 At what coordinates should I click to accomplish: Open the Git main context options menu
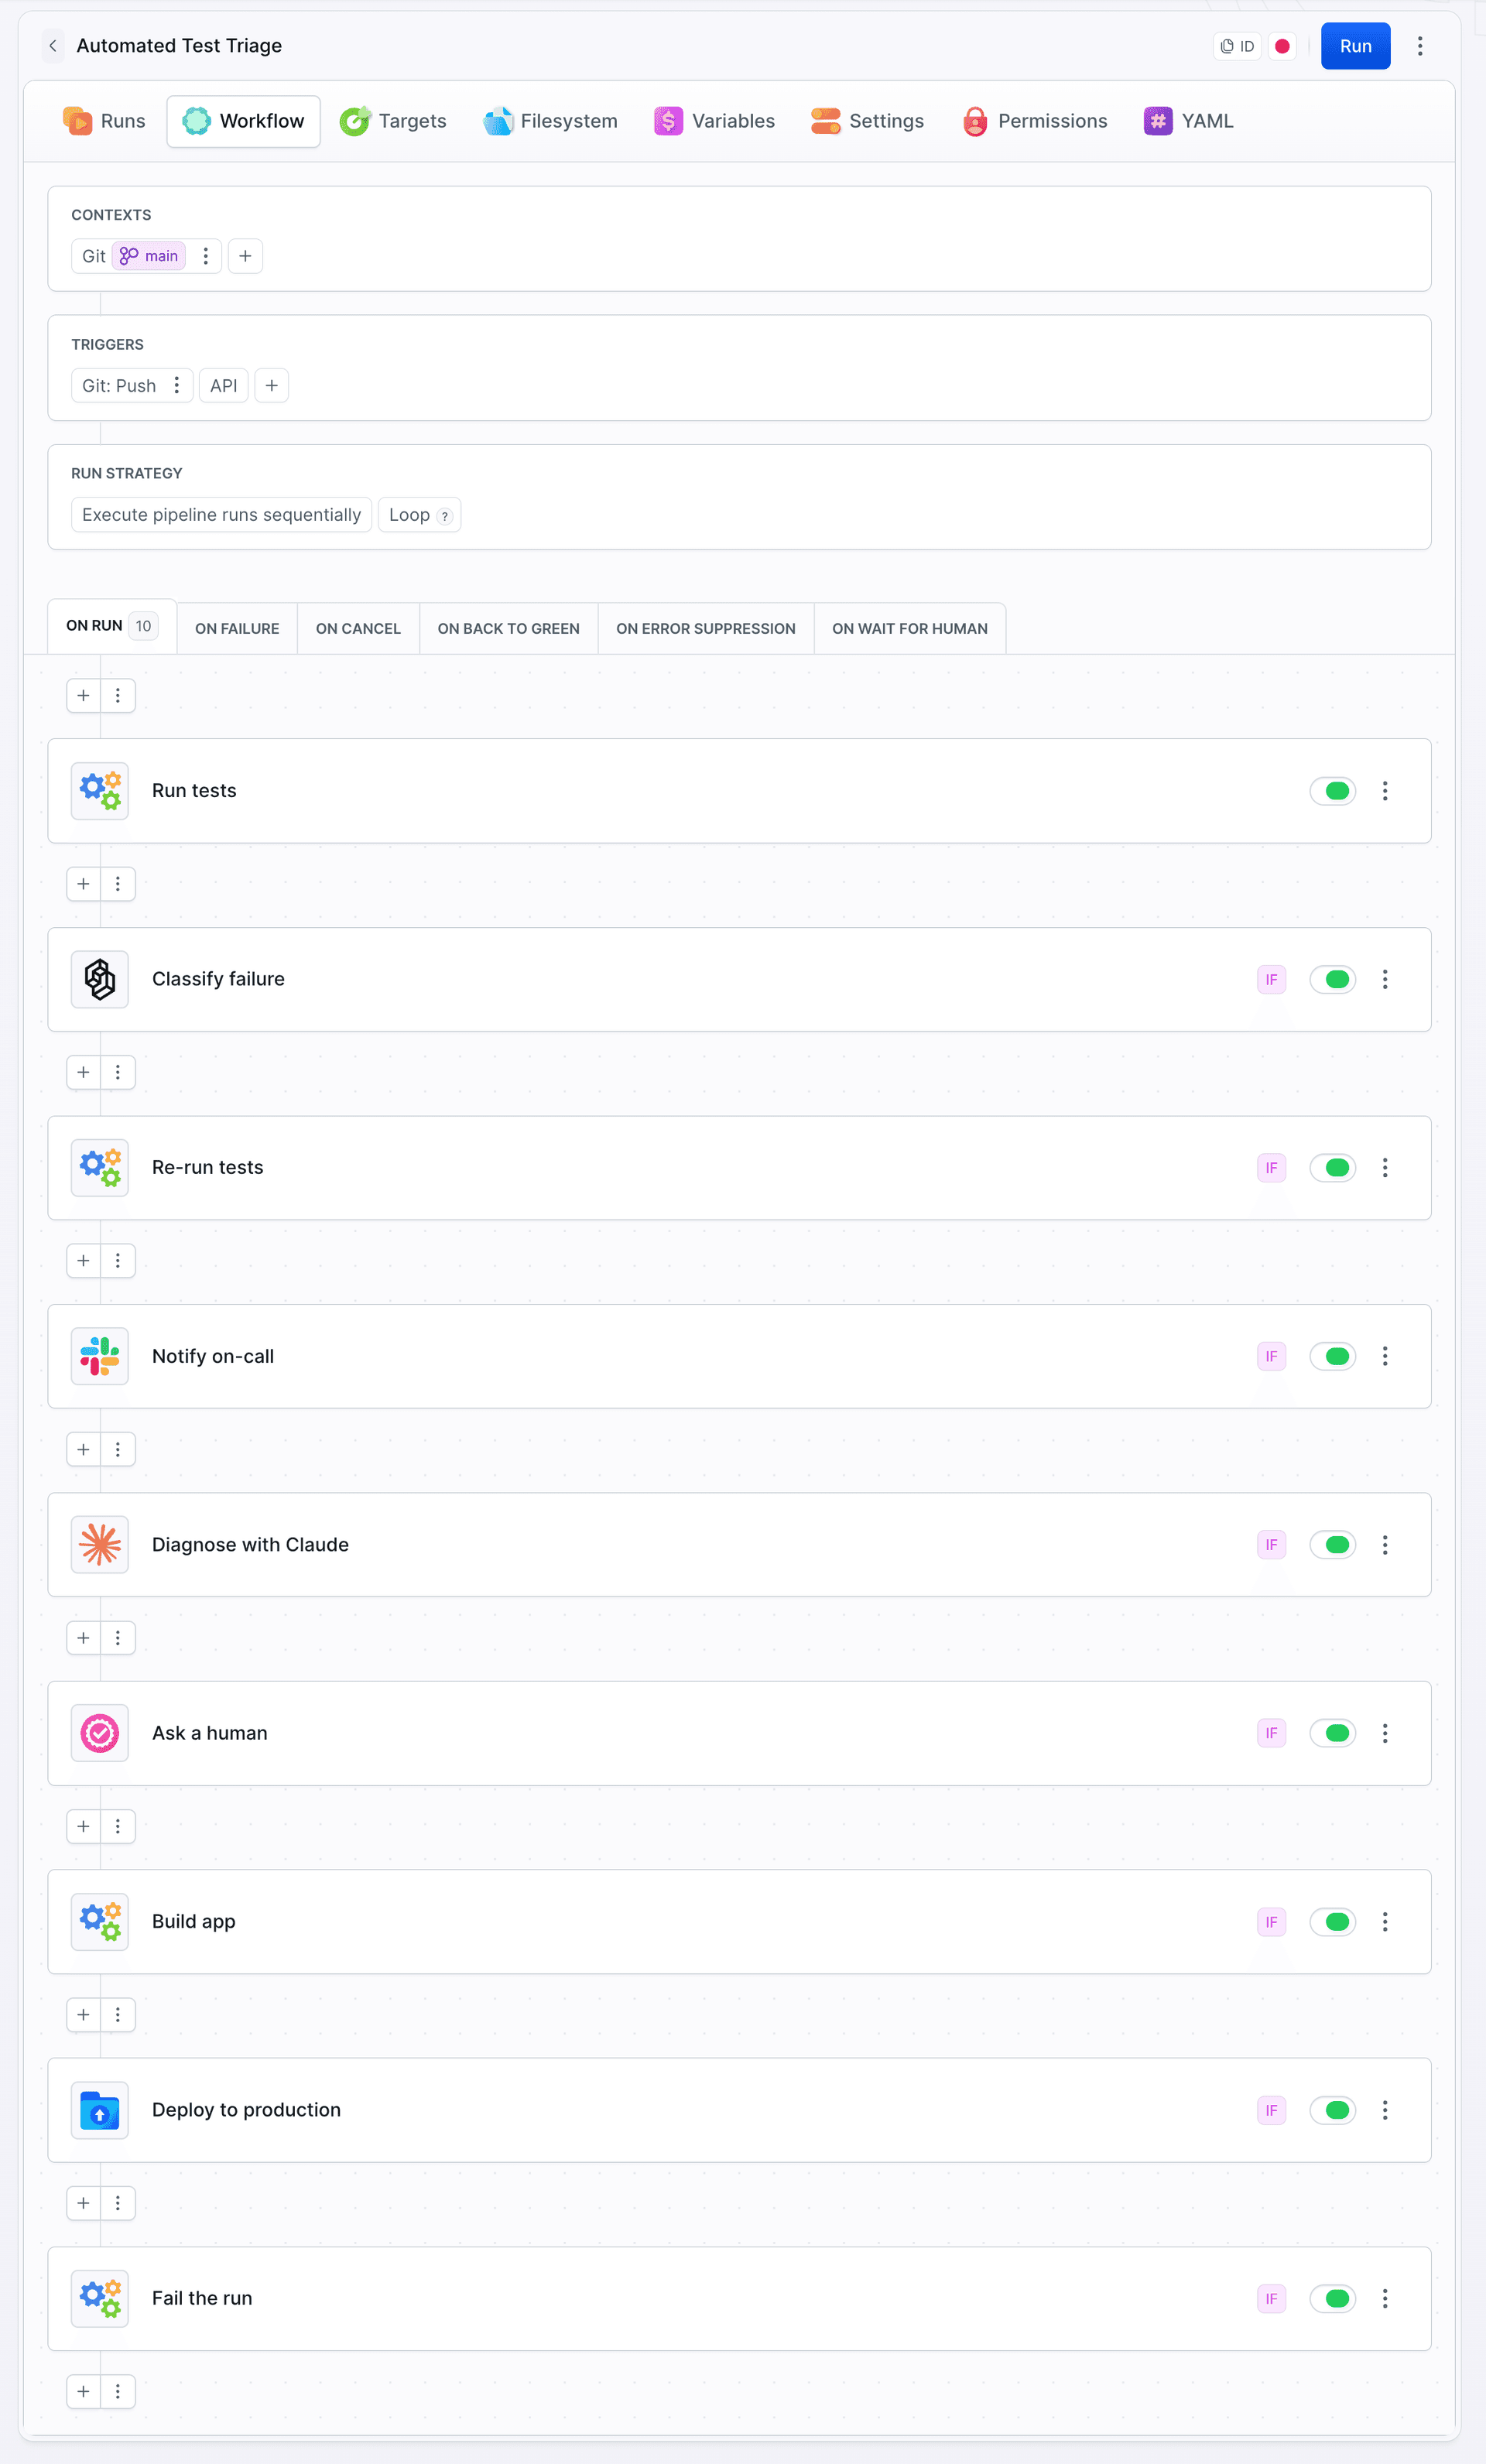206,256
